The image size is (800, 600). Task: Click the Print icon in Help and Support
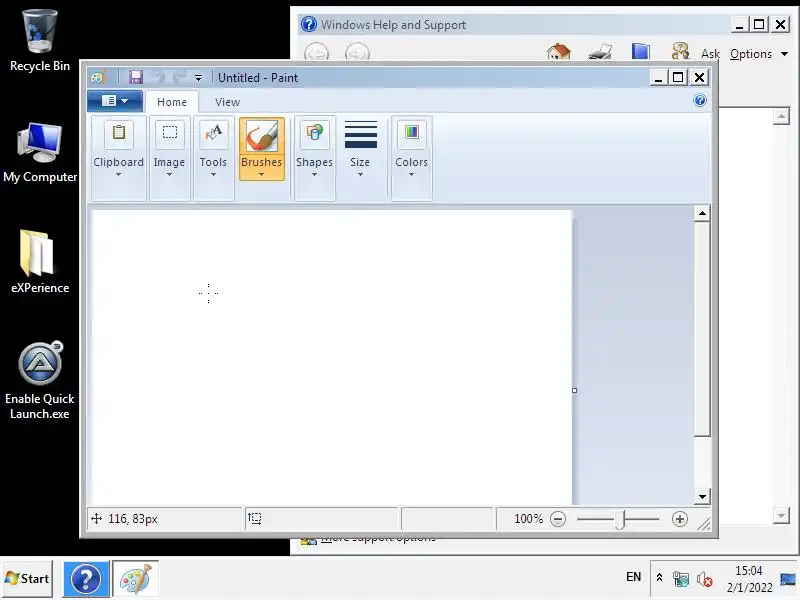coord(600,52)
